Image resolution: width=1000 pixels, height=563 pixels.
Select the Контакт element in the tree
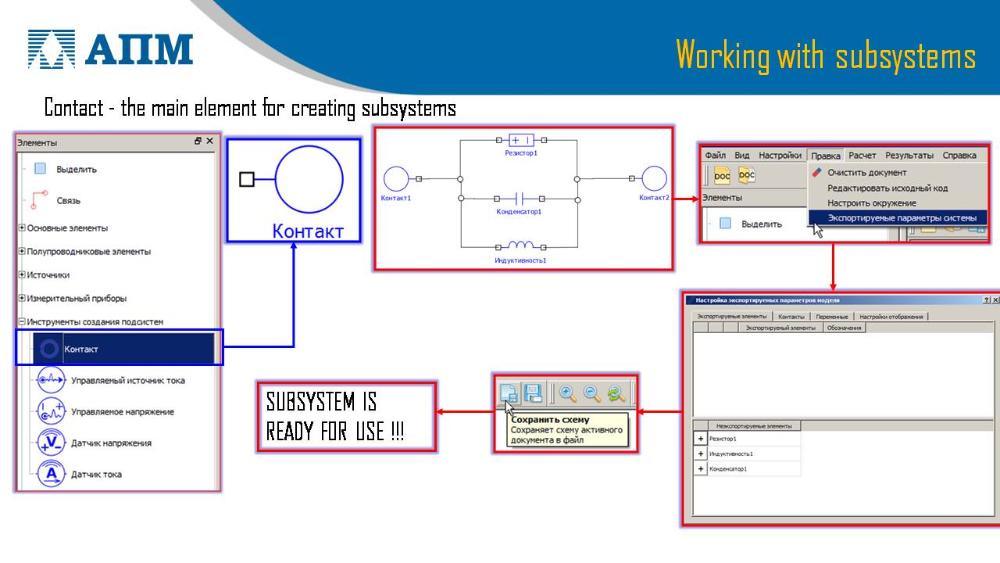pos(81,349)
